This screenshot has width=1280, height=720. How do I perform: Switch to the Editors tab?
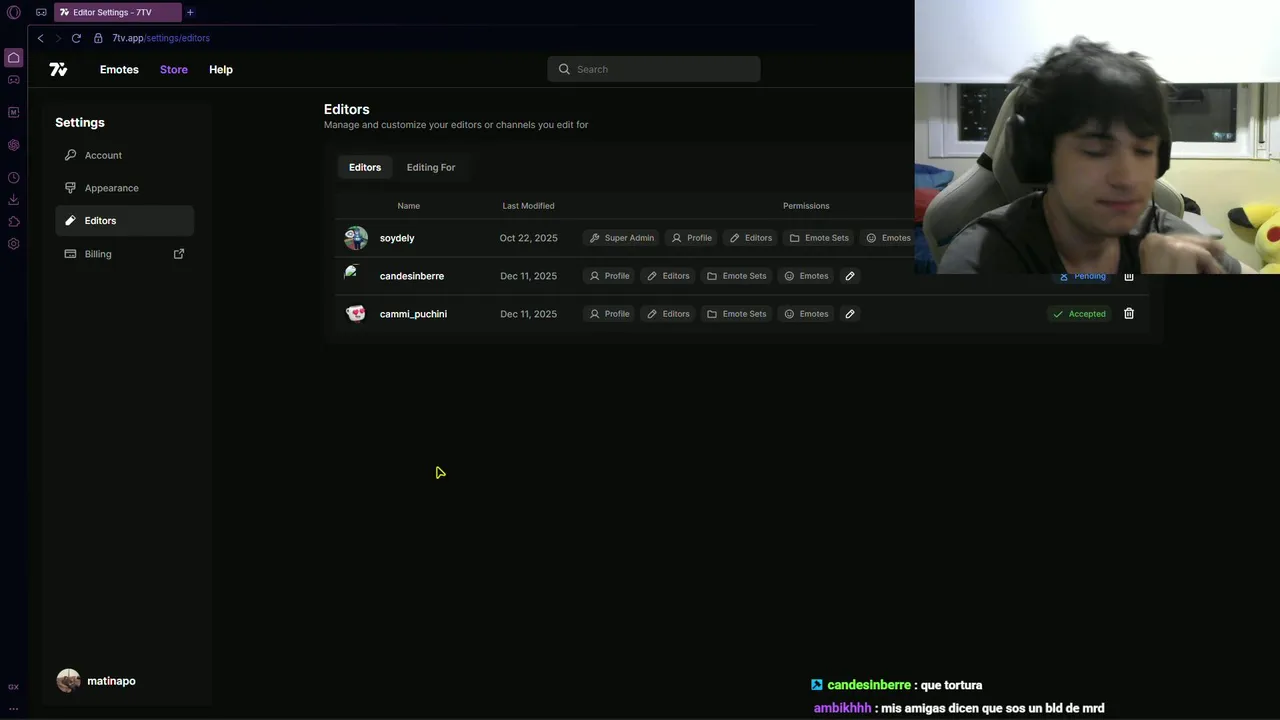click(365, 167)
